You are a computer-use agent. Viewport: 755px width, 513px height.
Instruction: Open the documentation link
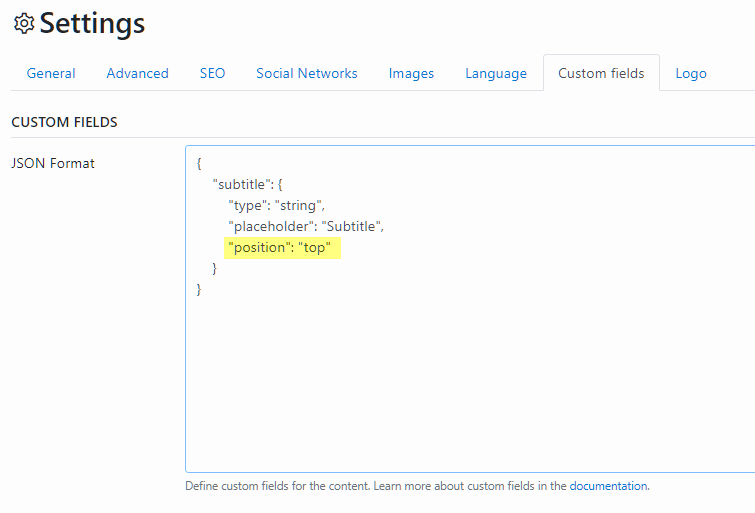coord(608,486)
